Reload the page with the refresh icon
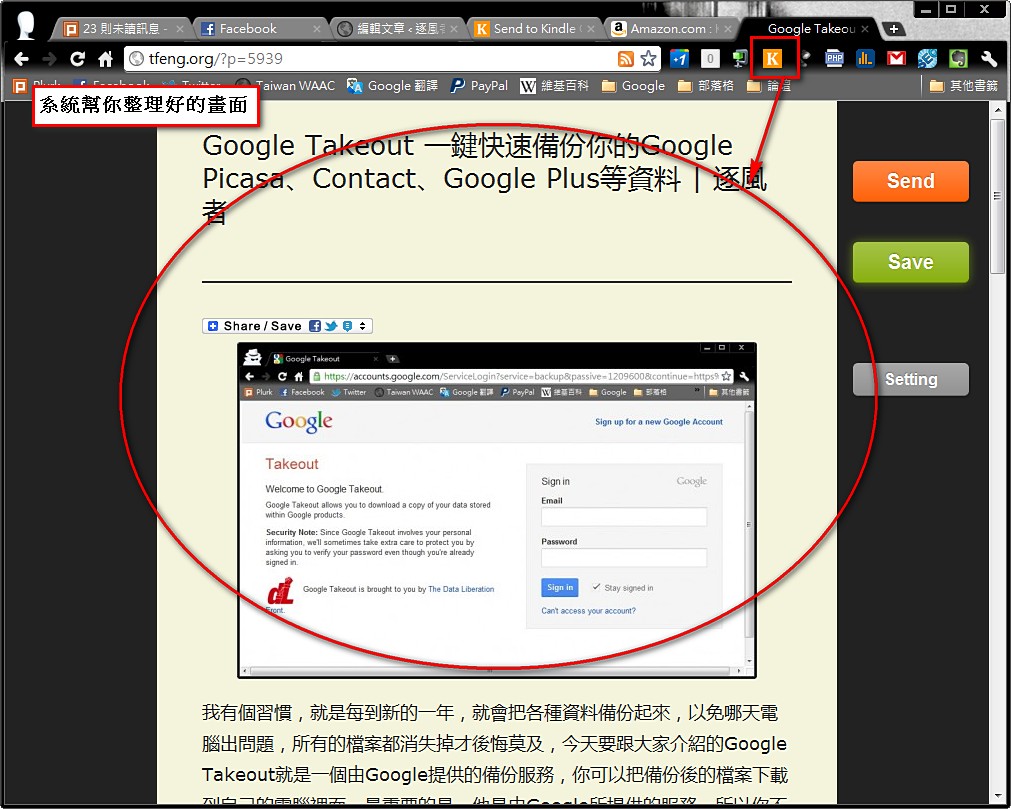Viewport: 1011px width, 809px height. pyautogui.click(x=77, y=59)
